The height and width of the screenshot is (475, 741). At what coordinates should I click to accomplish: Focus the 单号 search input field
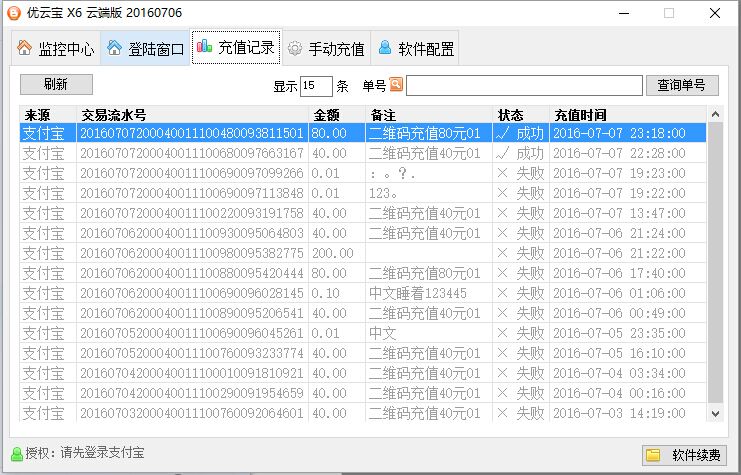point(524,85)
